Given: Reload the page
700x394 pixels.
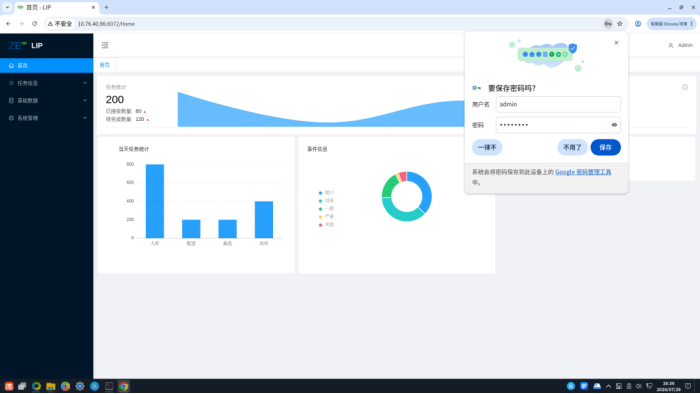Looking at the screenshot, I should click(x=34, y=24).
